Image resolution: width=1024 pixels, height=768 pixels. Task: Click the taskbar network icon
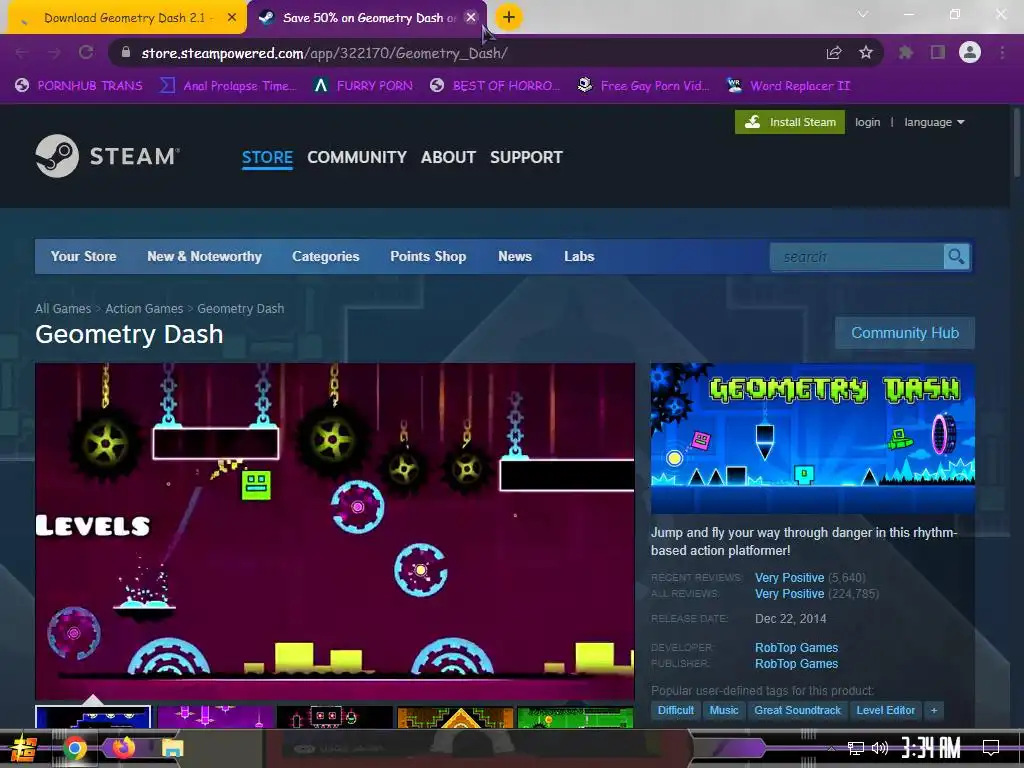[x=856, y=748]
